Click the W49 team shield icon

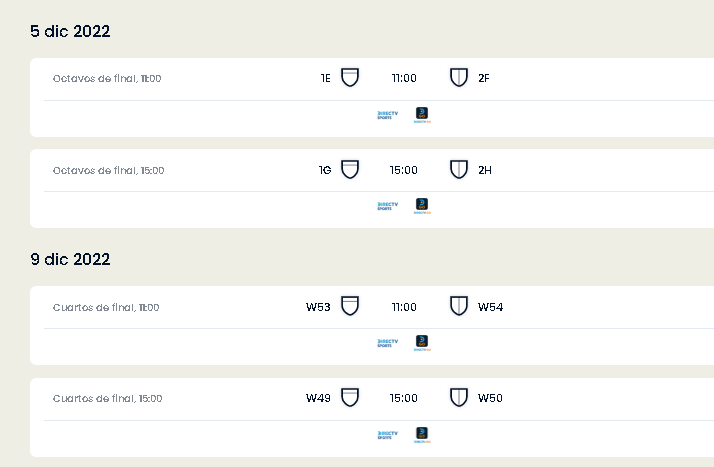(x=350, y=397)
